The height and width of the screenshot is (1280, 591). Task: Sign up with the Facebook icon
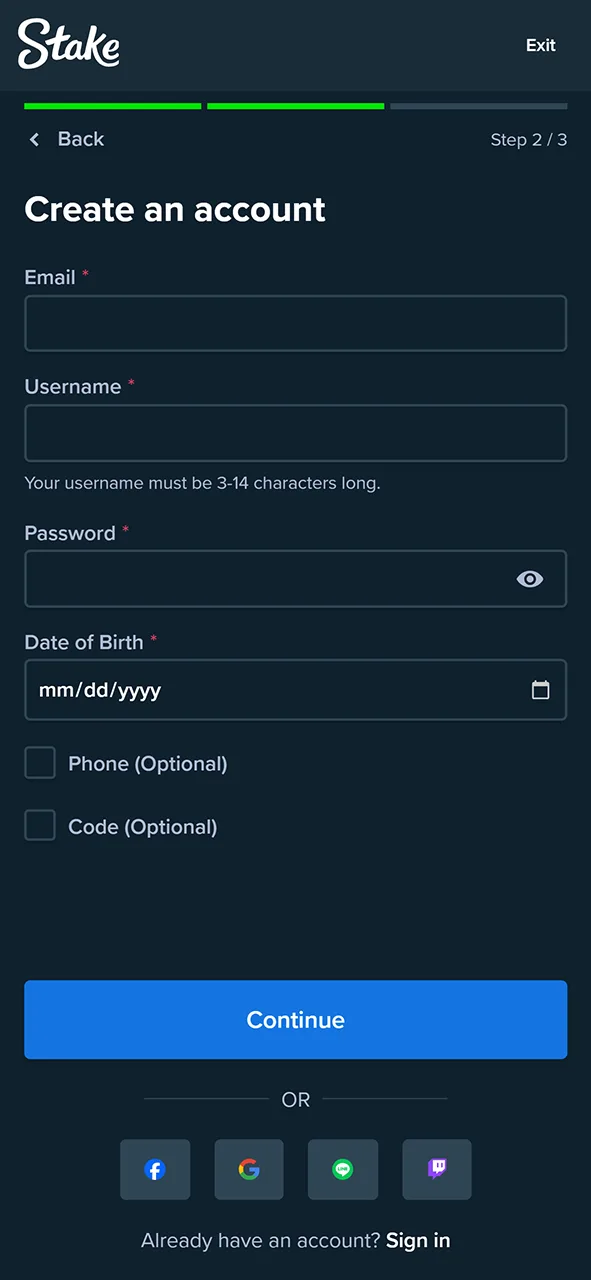pos(155,1169)
